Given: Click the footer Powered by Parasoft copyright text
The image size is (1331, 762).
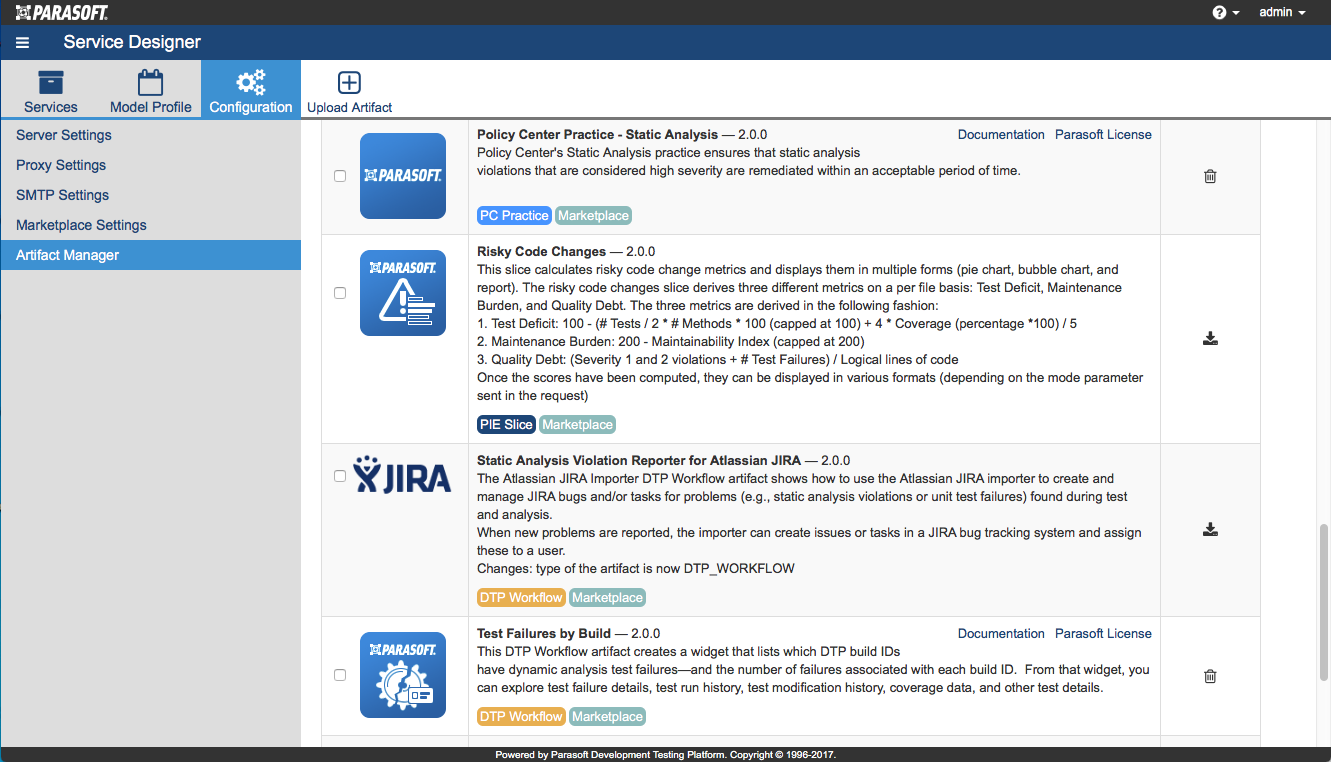Looking at the screenshot, I should tap(665, 755).
